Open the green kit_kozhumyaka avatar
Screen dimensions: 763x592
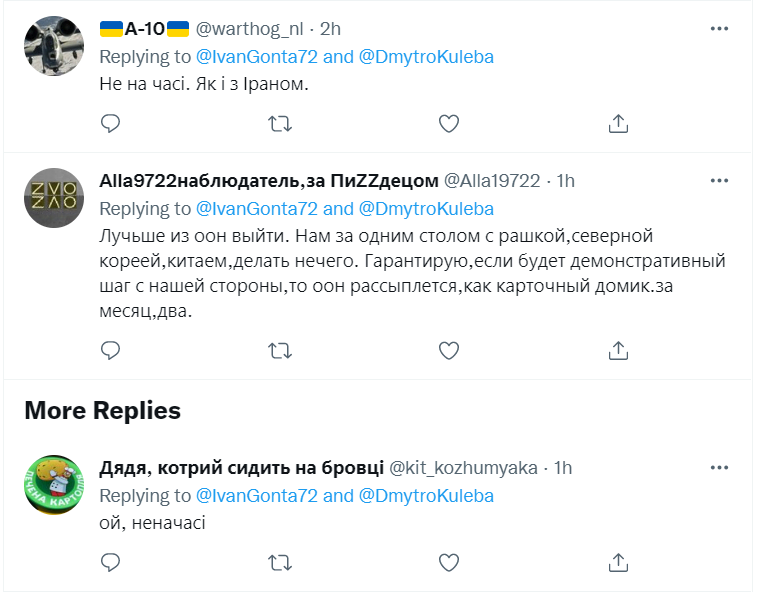pos(54,484)
